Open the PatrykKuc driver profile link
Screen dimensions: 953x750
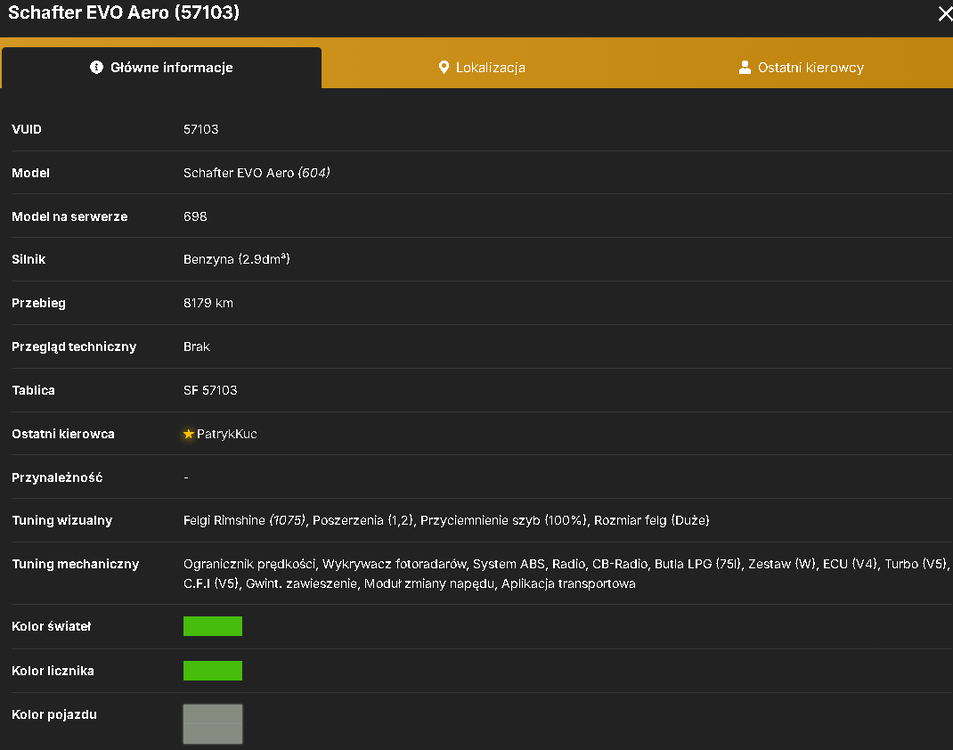click(x=227, y=434)
